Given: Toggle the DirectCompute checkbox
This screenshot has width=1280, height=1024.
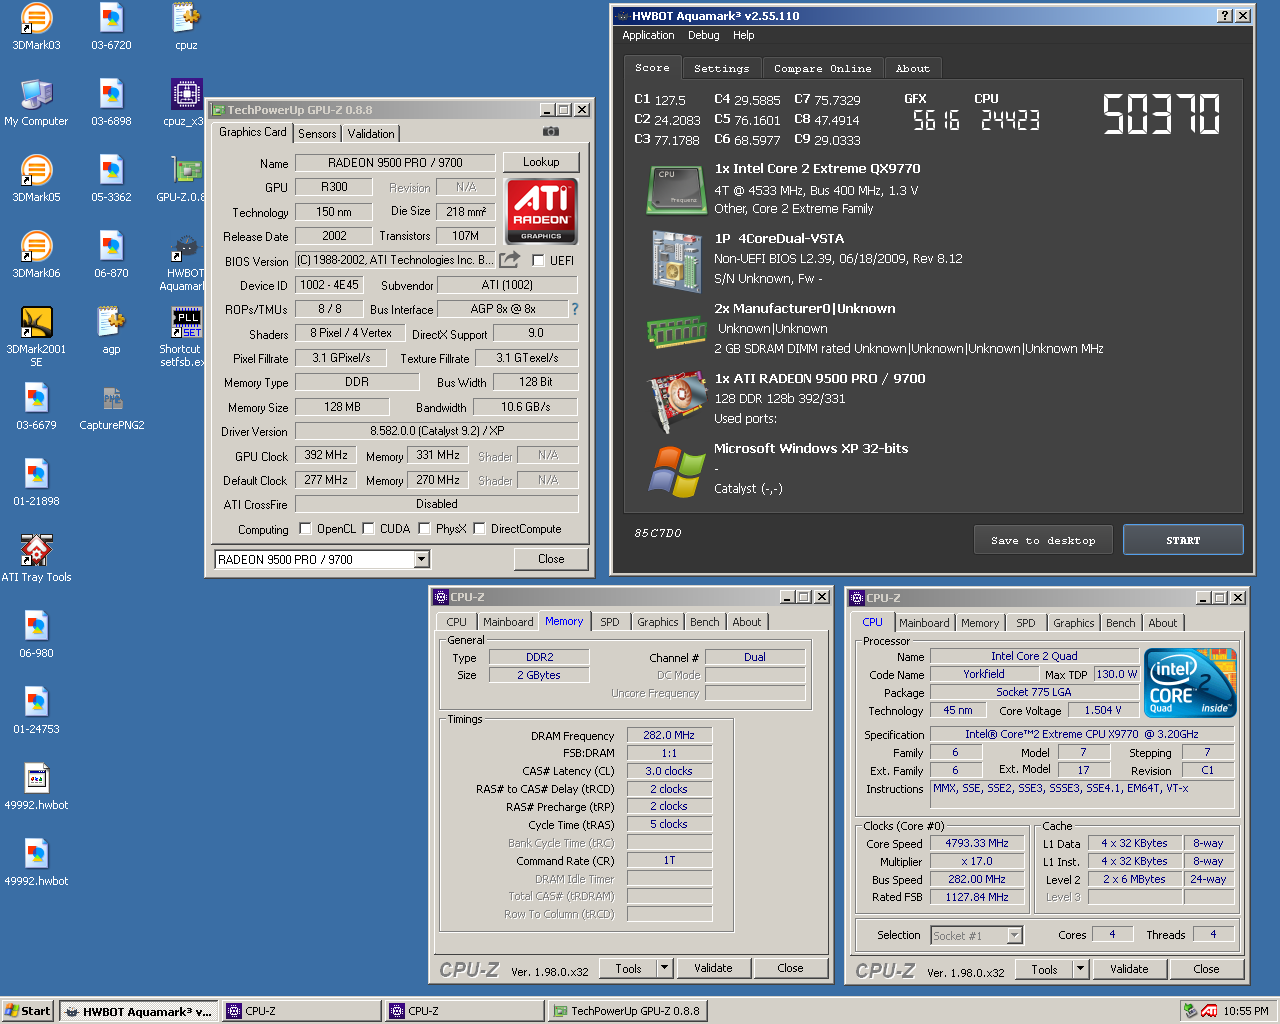Looking at the screenshot, I should point(479,529).
